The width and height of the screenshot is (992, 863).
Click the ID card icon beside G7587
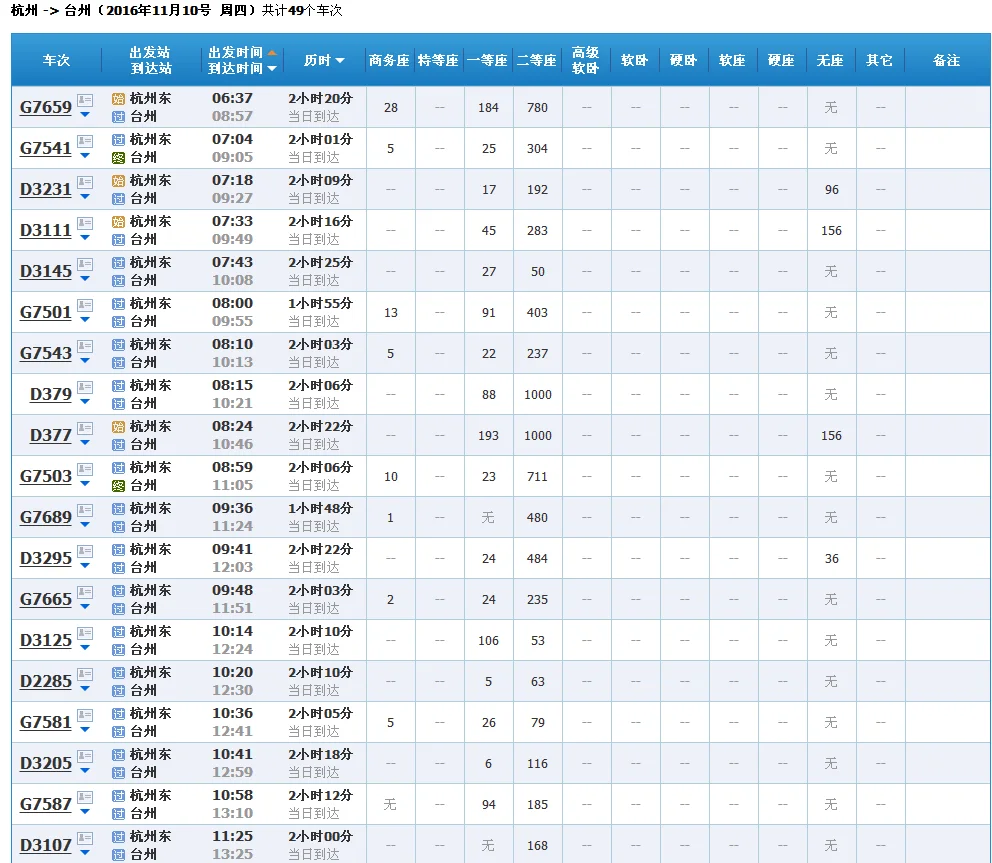coord(85,797)
